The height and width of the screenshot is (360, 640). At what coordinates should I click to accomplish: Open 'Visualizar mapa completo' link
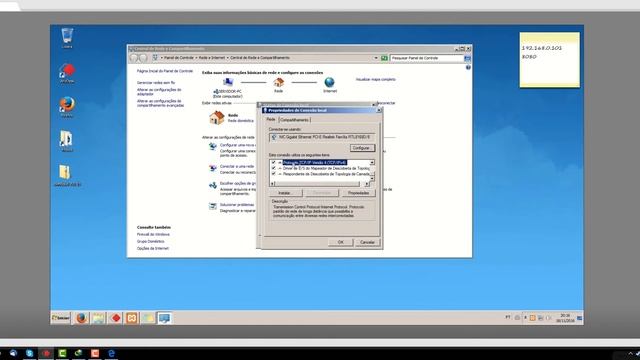[376, 79]
